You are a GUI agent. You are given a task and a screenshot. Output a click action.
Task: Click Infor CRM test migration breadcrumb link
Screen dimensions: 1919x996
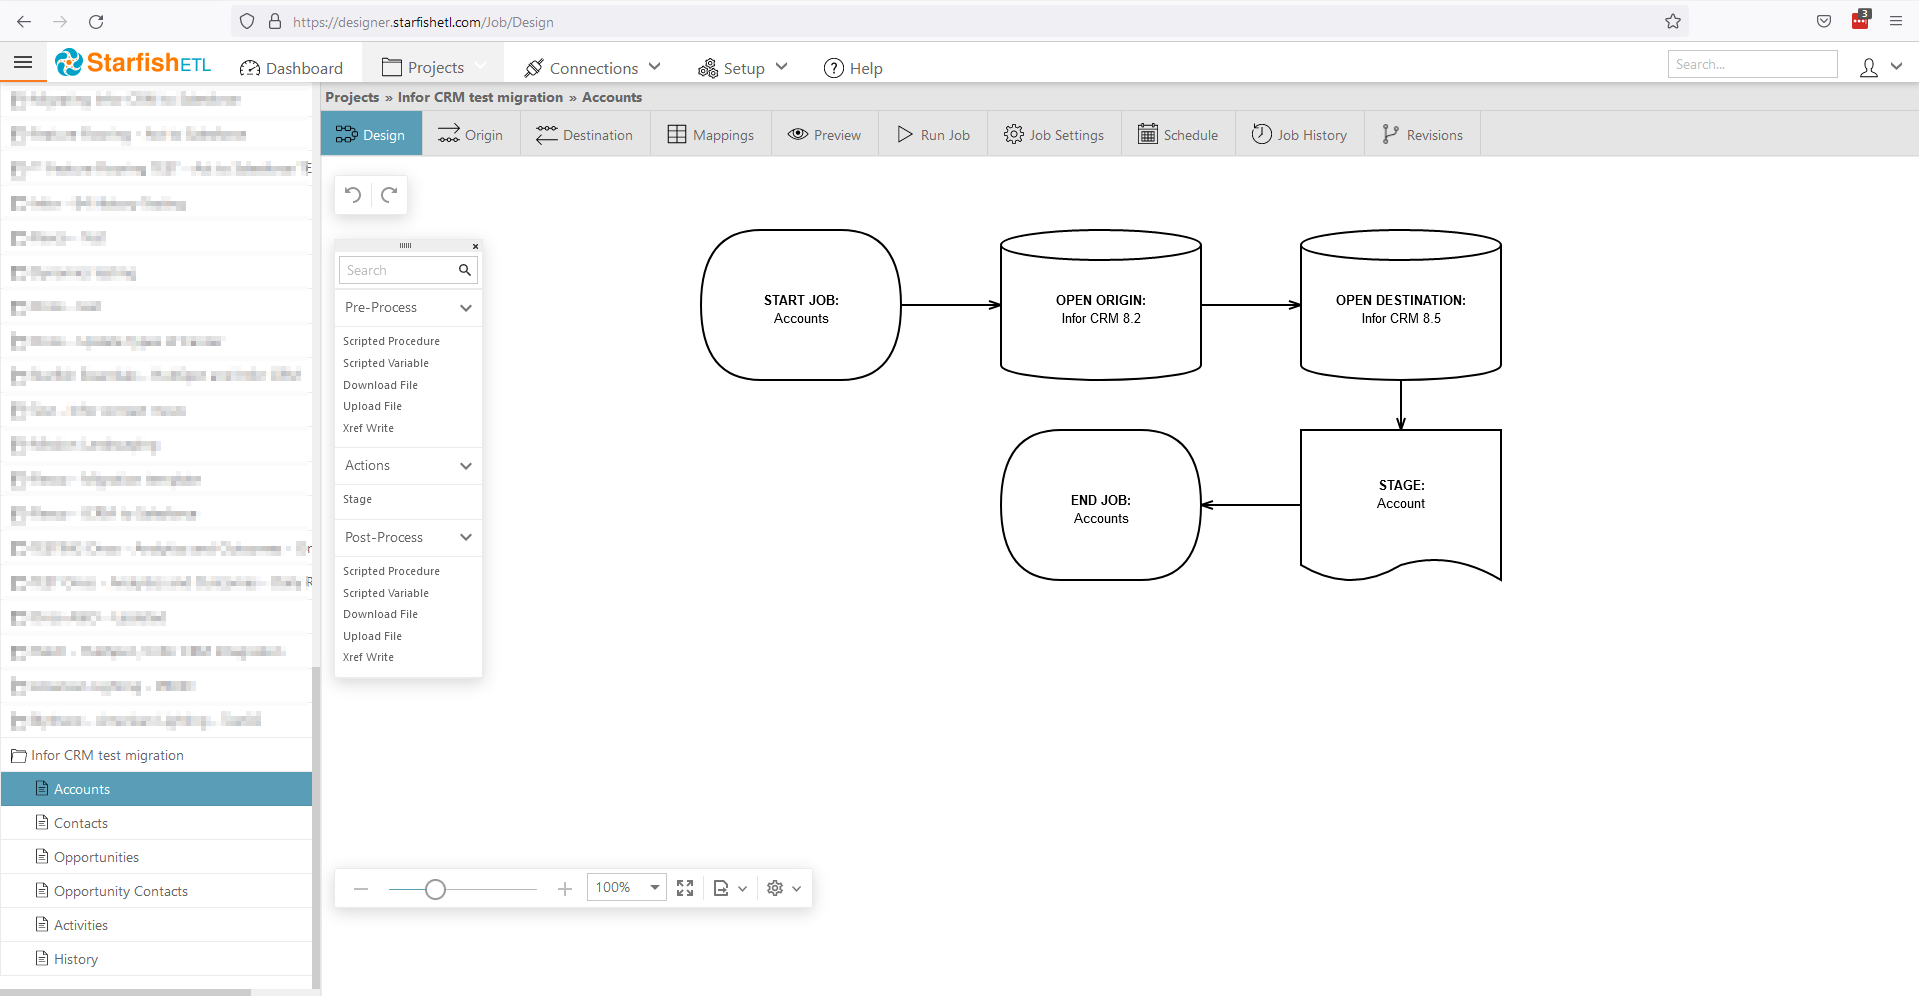coord(480,97)
